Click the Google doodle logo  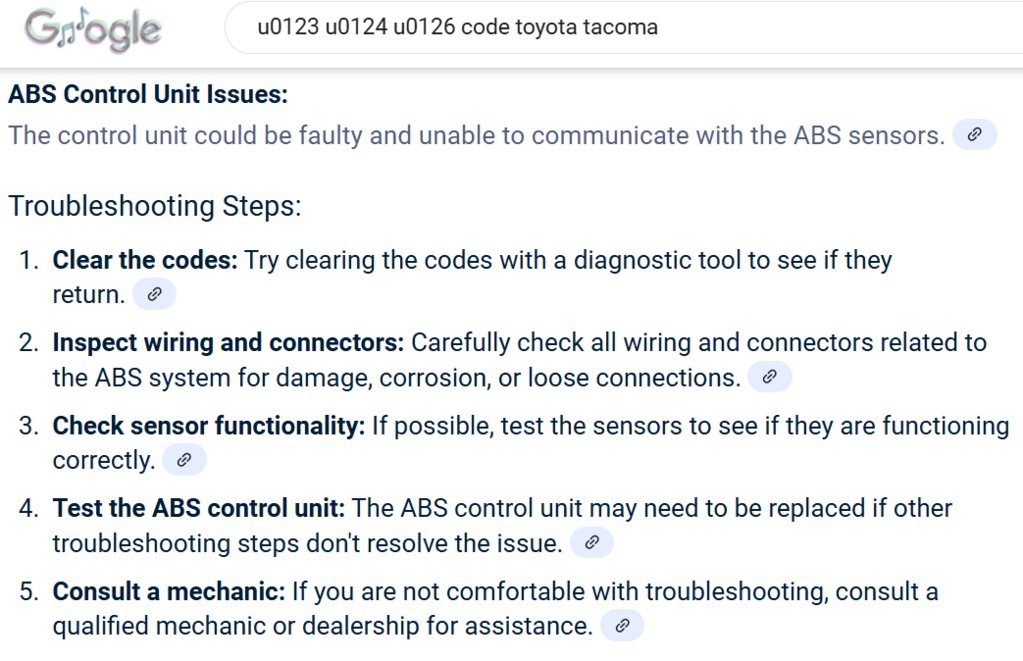[93, 29]
